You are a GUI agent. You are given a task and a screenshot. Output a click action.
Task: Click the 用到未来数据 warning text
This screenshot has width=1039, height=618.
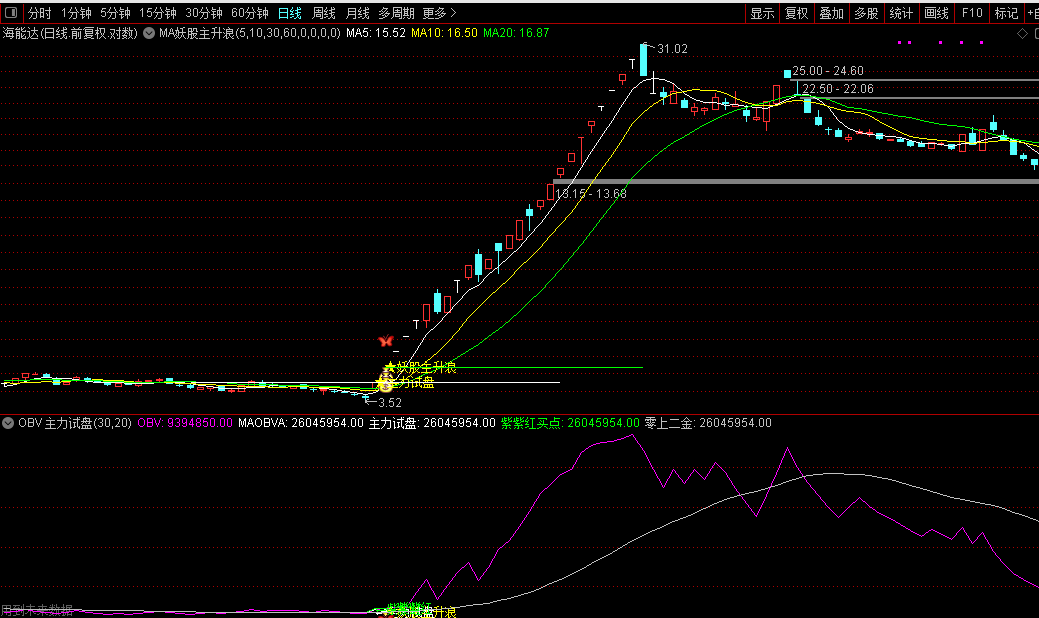(36, 611)
